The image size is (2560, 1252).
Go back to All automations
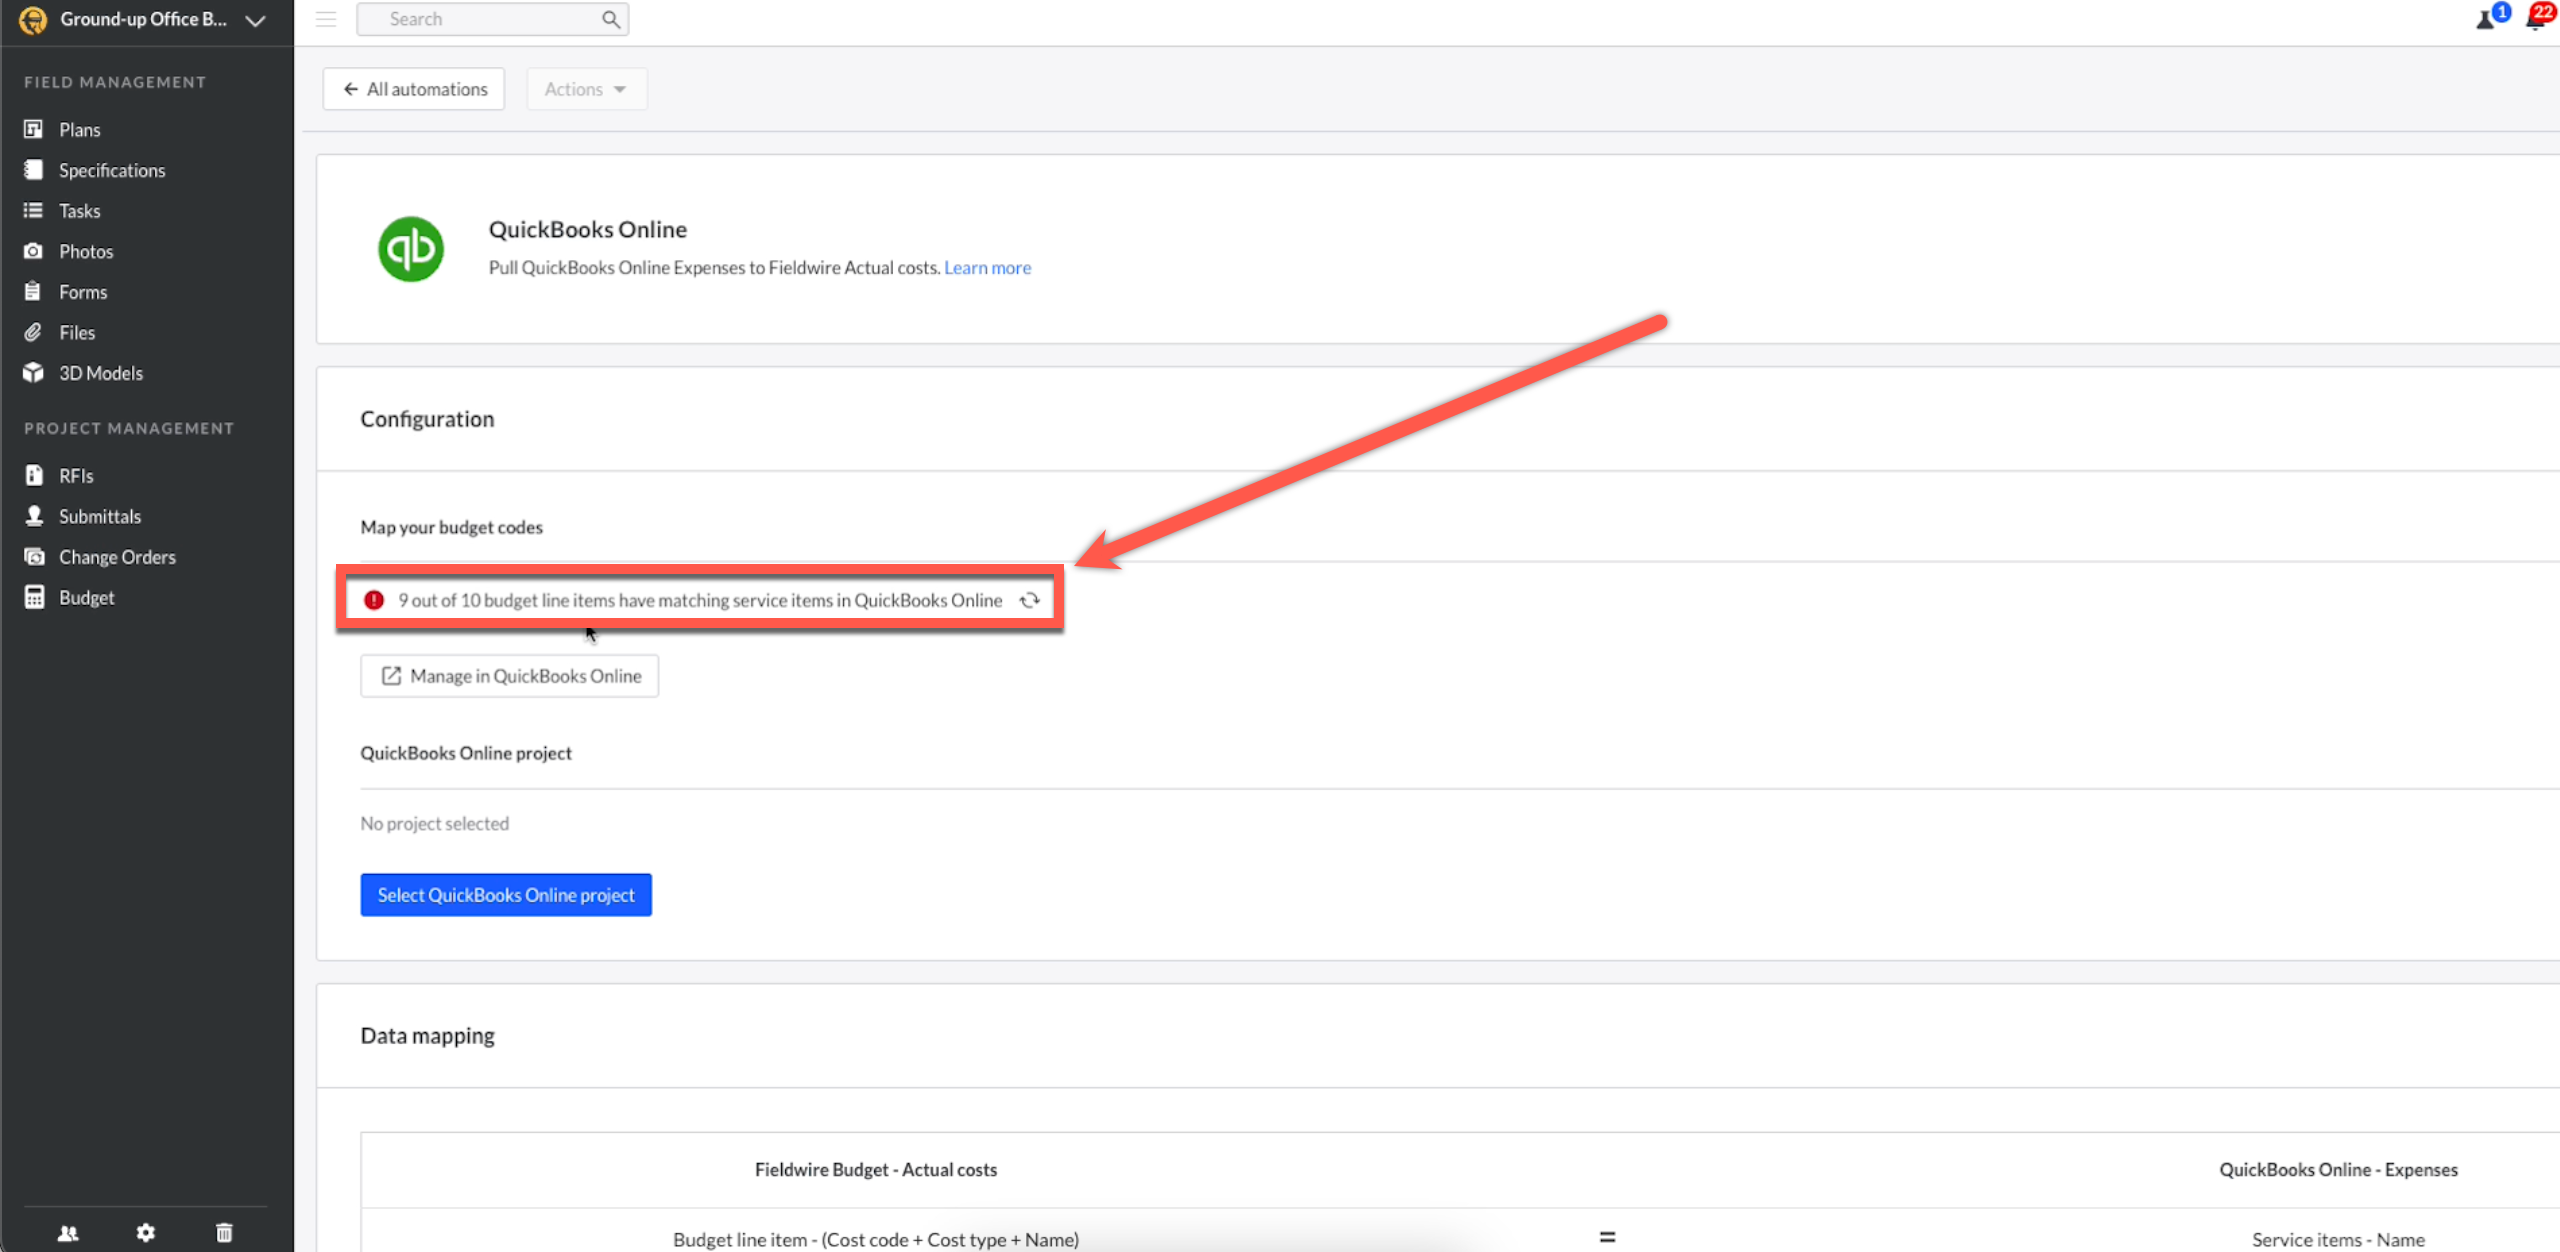pyautogui.click(x=414, y=89)
